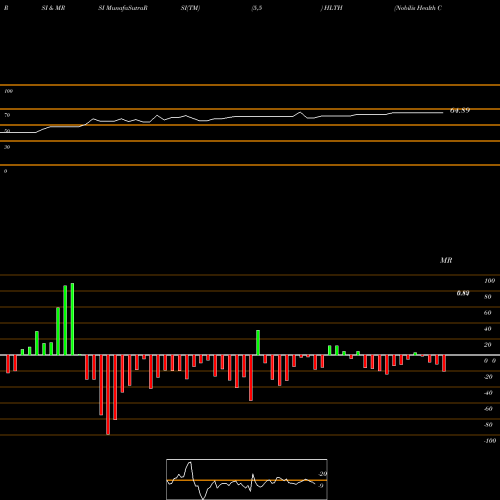Click the 'MR' label above the histogram
The width and height of the screenshot is (500, 500).
tap(446, 260)
